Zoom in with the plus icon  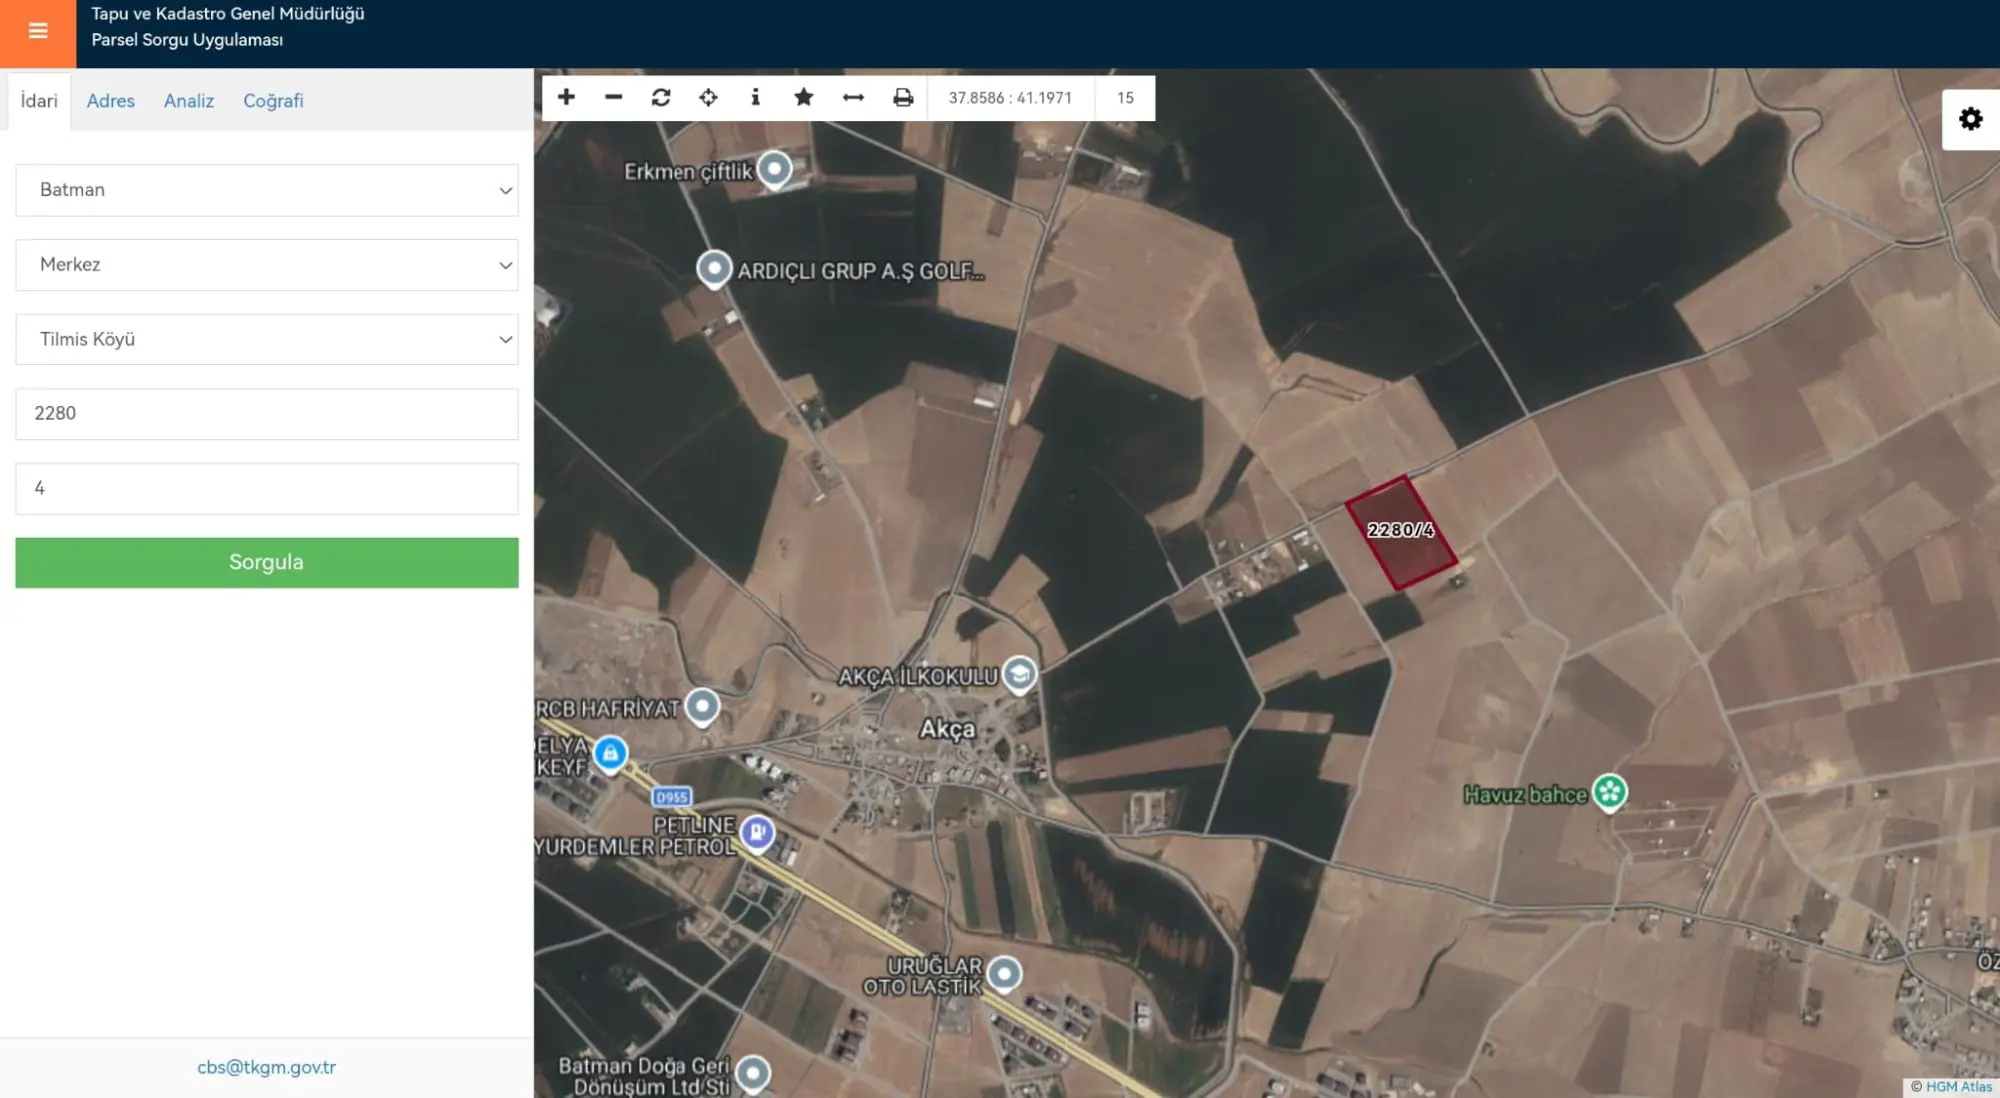(x=566, y=97)
